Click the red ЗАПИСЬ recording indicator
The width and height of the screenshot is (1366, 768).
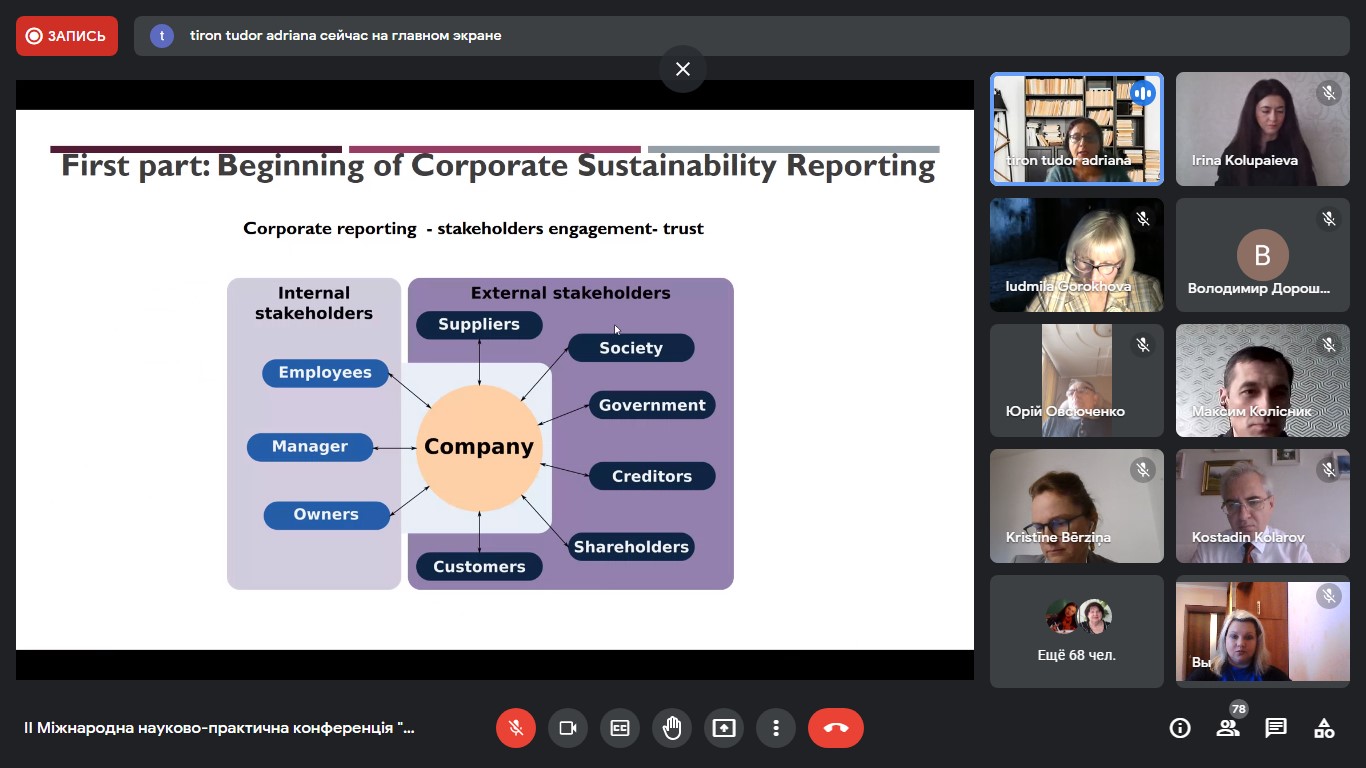67,36
